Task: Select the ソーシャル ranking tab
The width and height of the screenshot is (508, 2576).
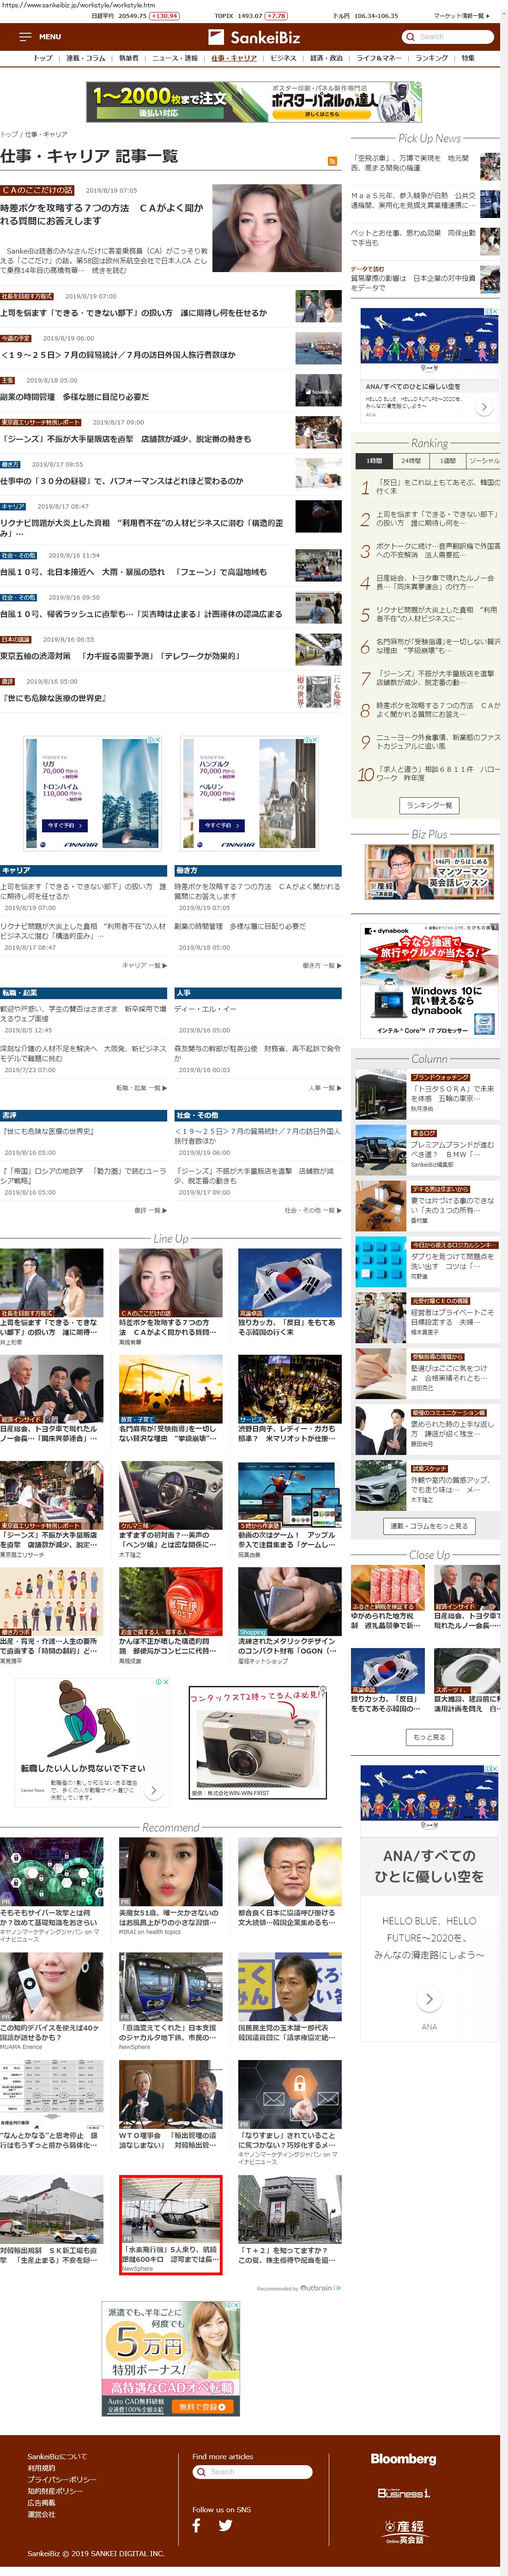Action: click(x=484, y=461)
